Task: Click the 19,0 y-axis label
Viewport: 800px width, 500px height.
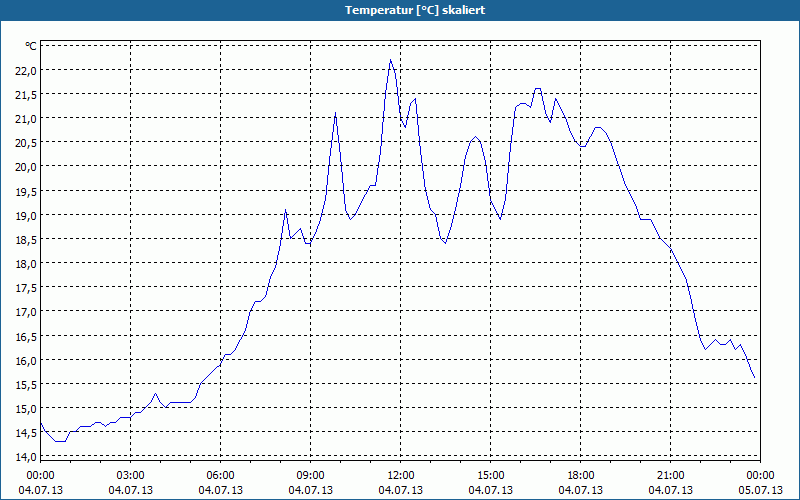Action: pos(26,215)
